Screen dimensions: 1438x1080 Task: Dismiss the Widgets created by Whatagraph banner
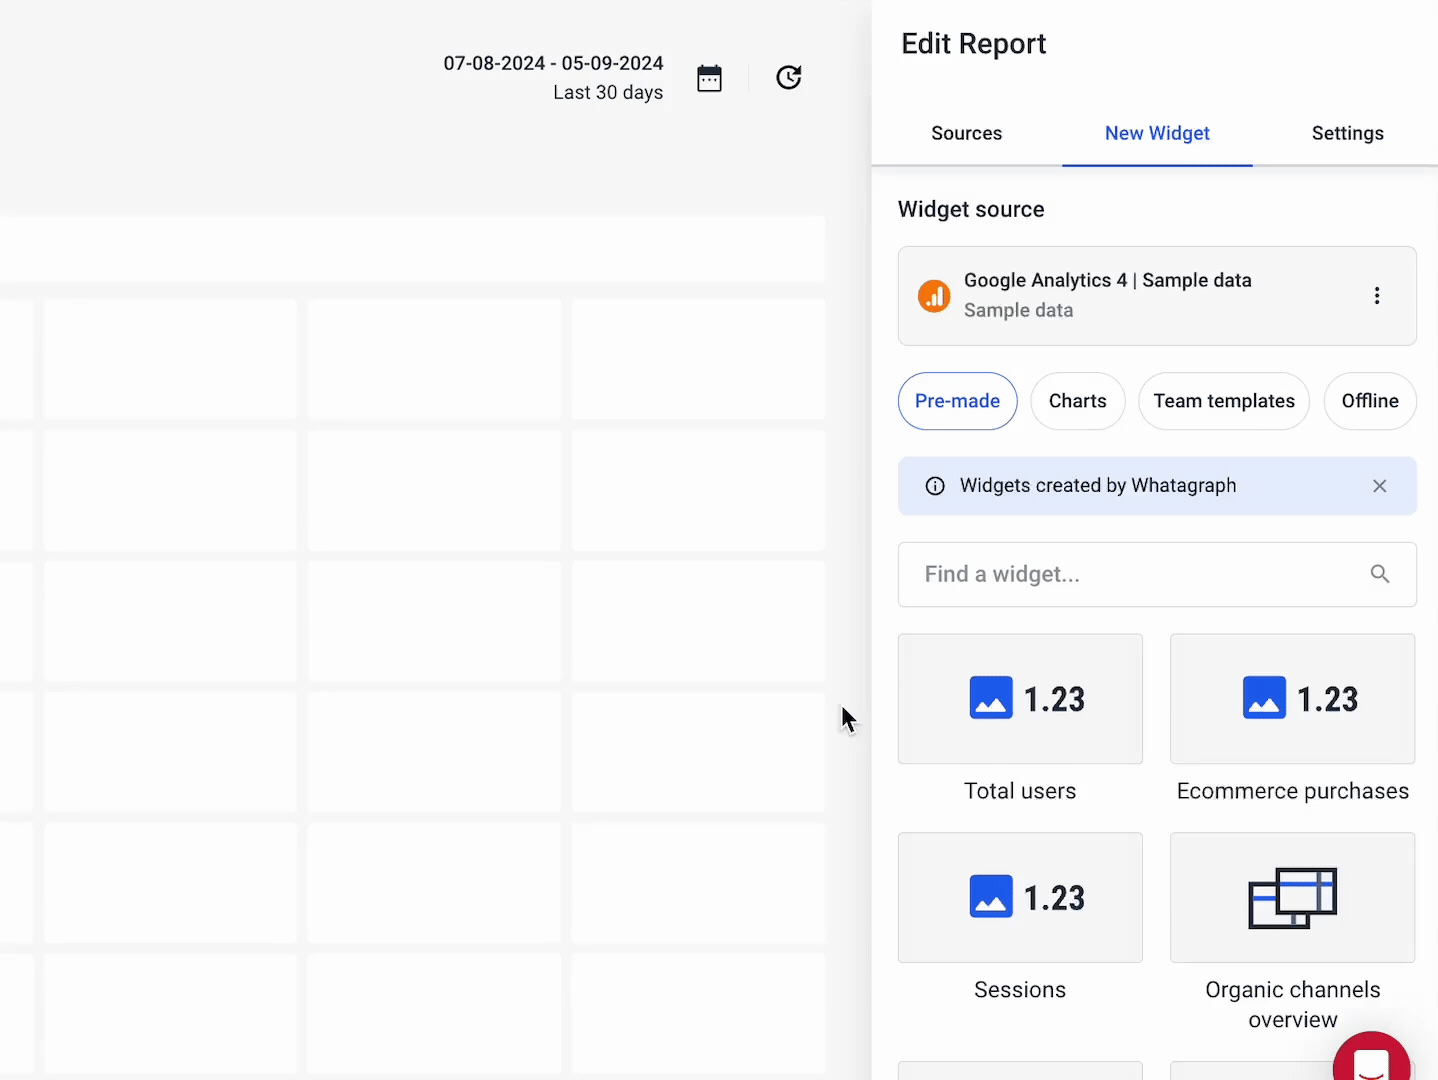[1379, 486]
